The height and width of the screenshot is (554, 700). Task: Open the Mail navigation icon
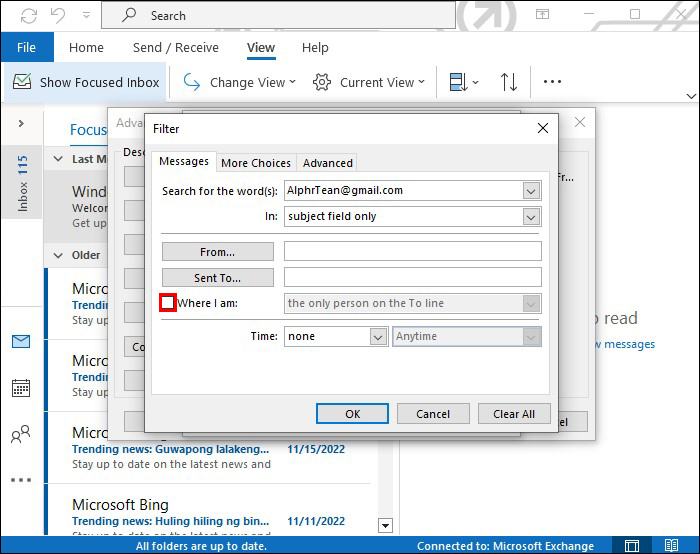coord(21,342)
